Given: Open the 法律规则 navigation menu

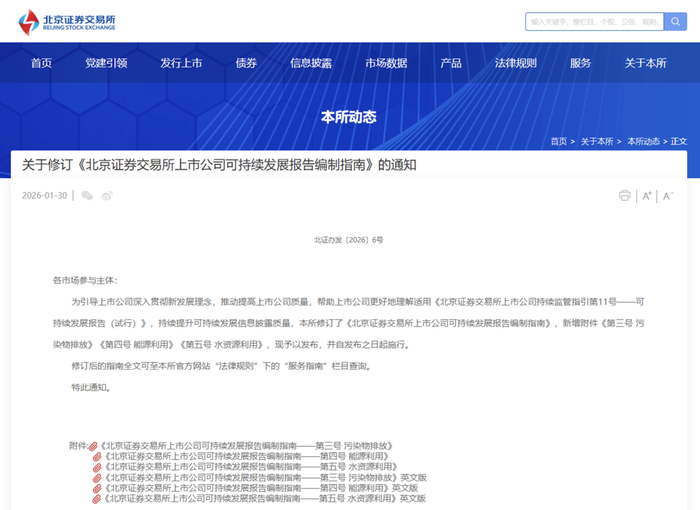Looking at the screenshot, I should click(x=516, y=63).
